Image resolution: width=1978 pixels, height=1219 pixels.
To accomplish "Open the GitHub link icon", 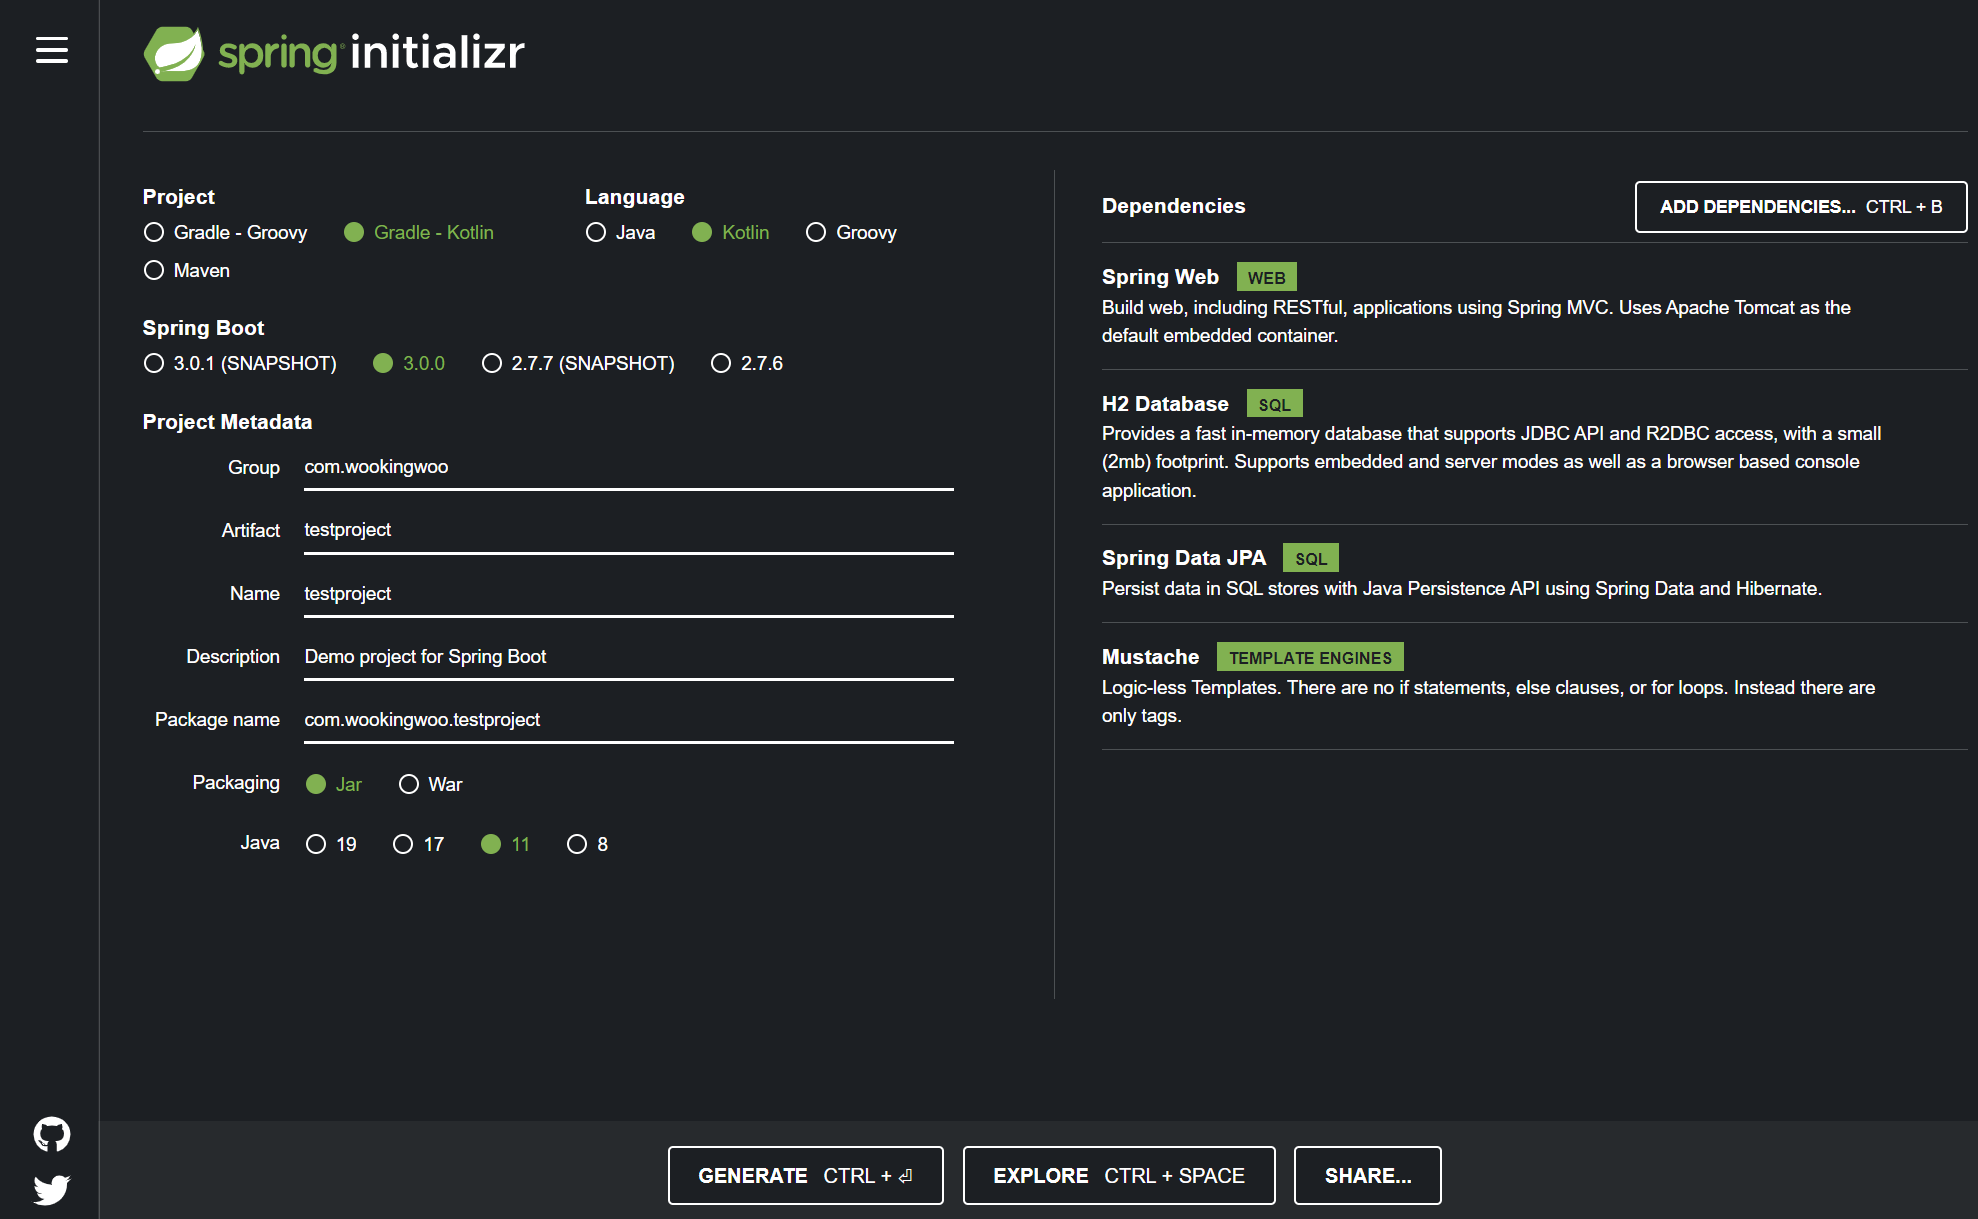I will (x=52, y=1134).
